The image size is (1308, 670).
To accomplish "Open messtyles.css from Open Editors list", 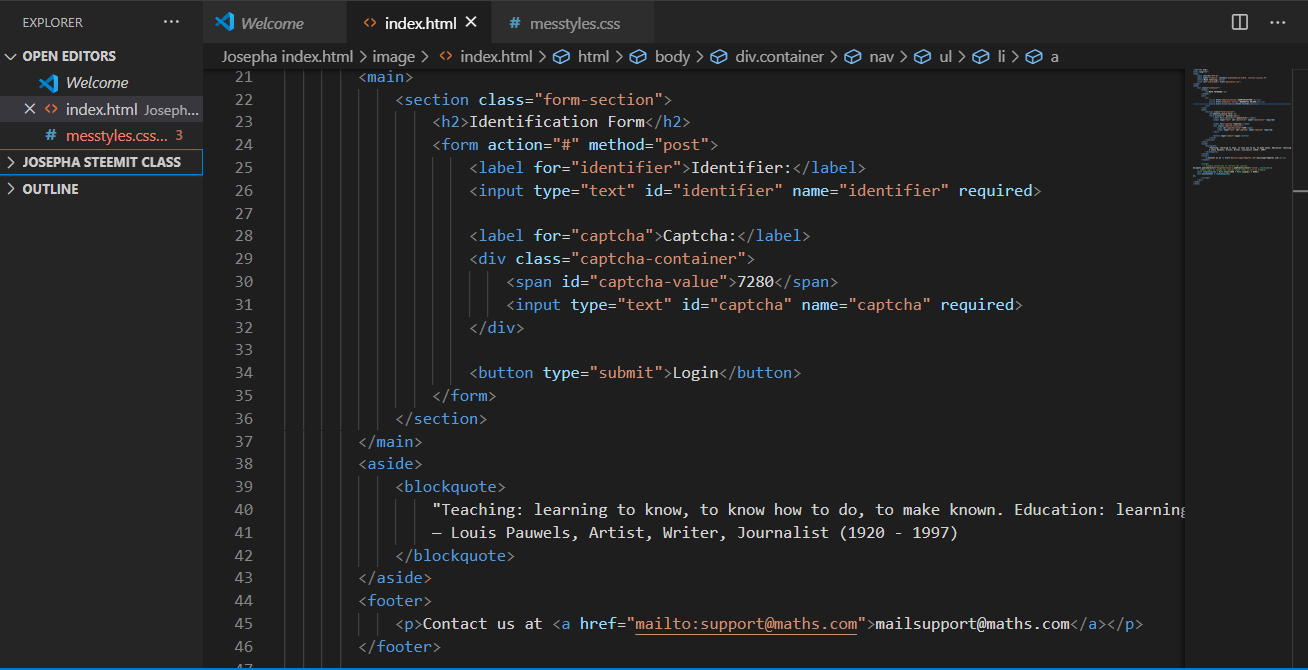I will [x=101, y=135].
